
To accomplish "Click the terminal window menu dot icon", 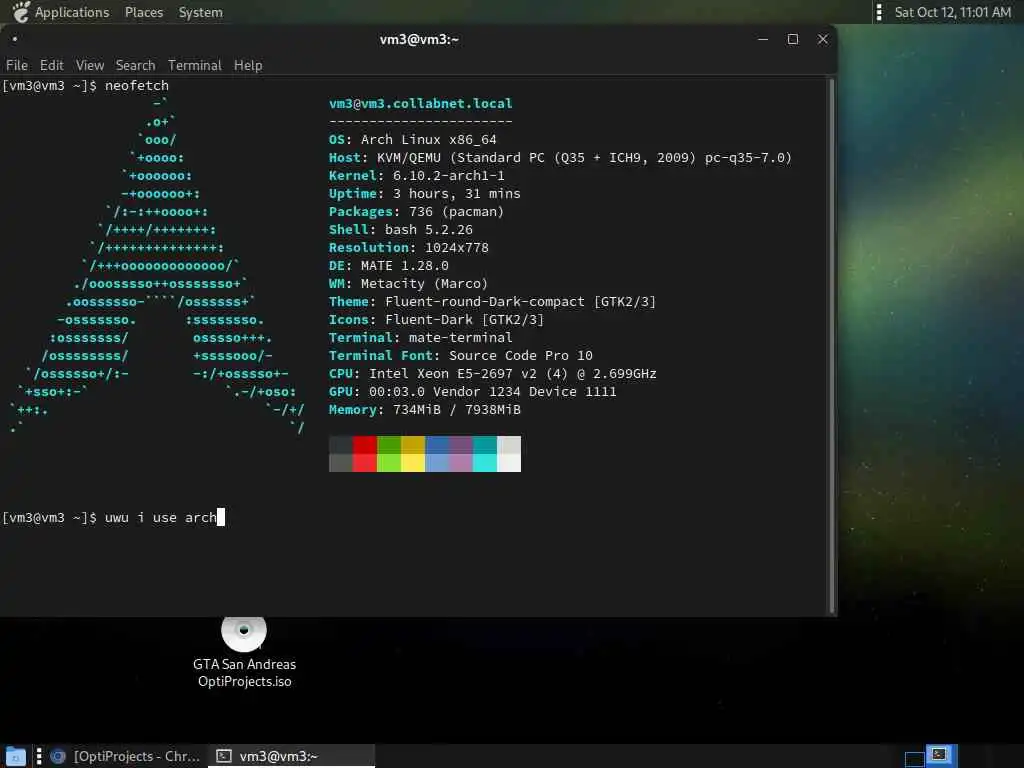I will [x=14, y=39].
